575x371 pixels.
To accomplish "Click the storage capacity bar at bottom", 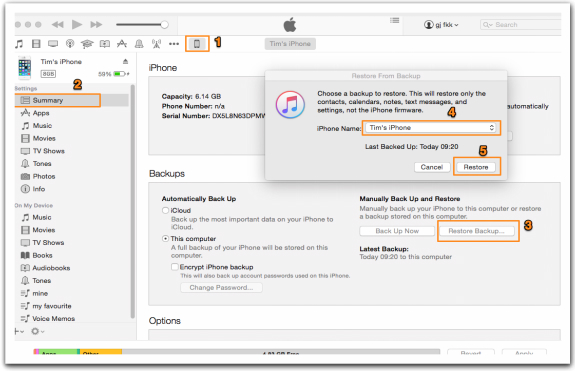I will click(237, 352).
